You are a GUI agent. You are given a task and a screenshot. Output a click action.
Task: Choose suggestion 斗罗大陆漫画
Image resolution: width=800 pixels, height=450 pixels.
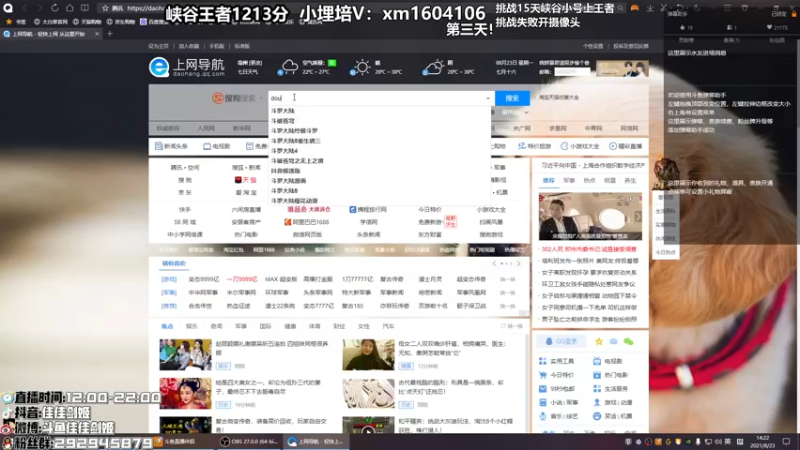point(288,181)
